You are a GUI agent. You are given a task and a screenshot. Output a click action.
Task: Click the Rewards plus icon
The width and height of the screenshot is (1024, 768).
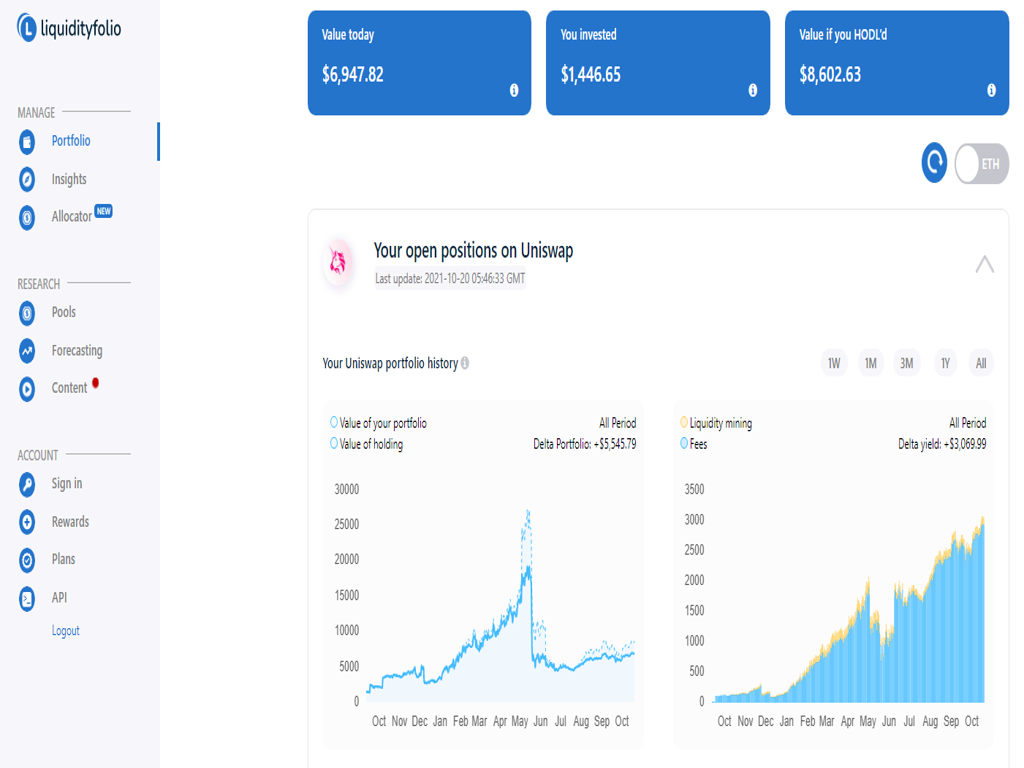pos(27,522)
